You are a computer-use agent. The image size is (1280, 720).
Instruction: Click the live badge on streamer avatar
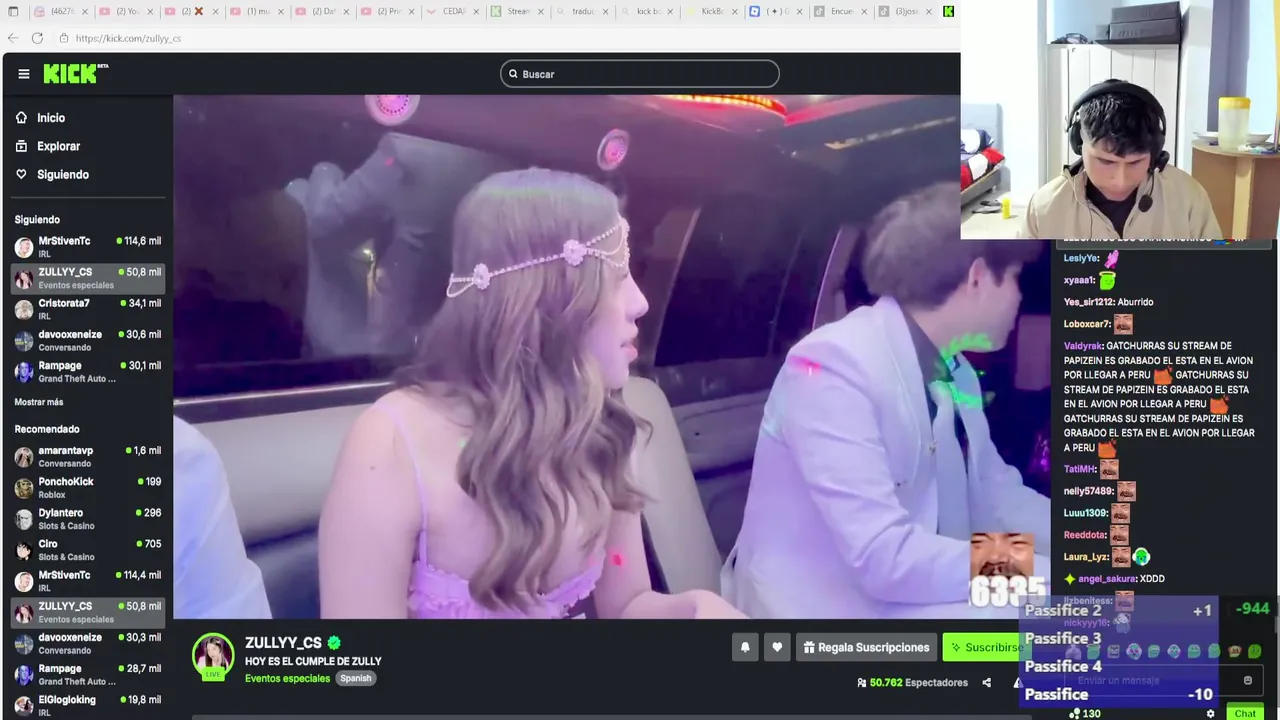click(213, 674)
